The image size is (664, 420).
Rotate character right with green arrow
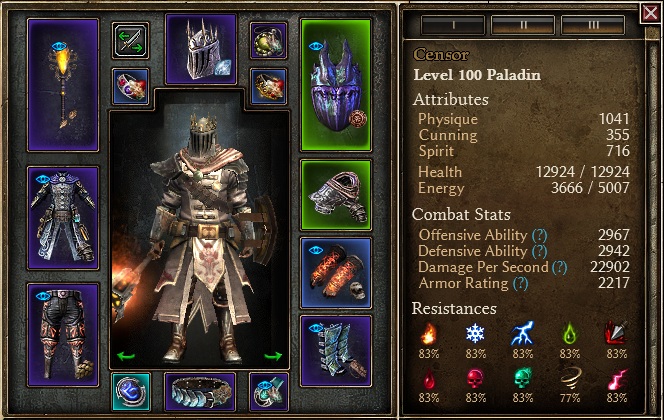point(273,356)
